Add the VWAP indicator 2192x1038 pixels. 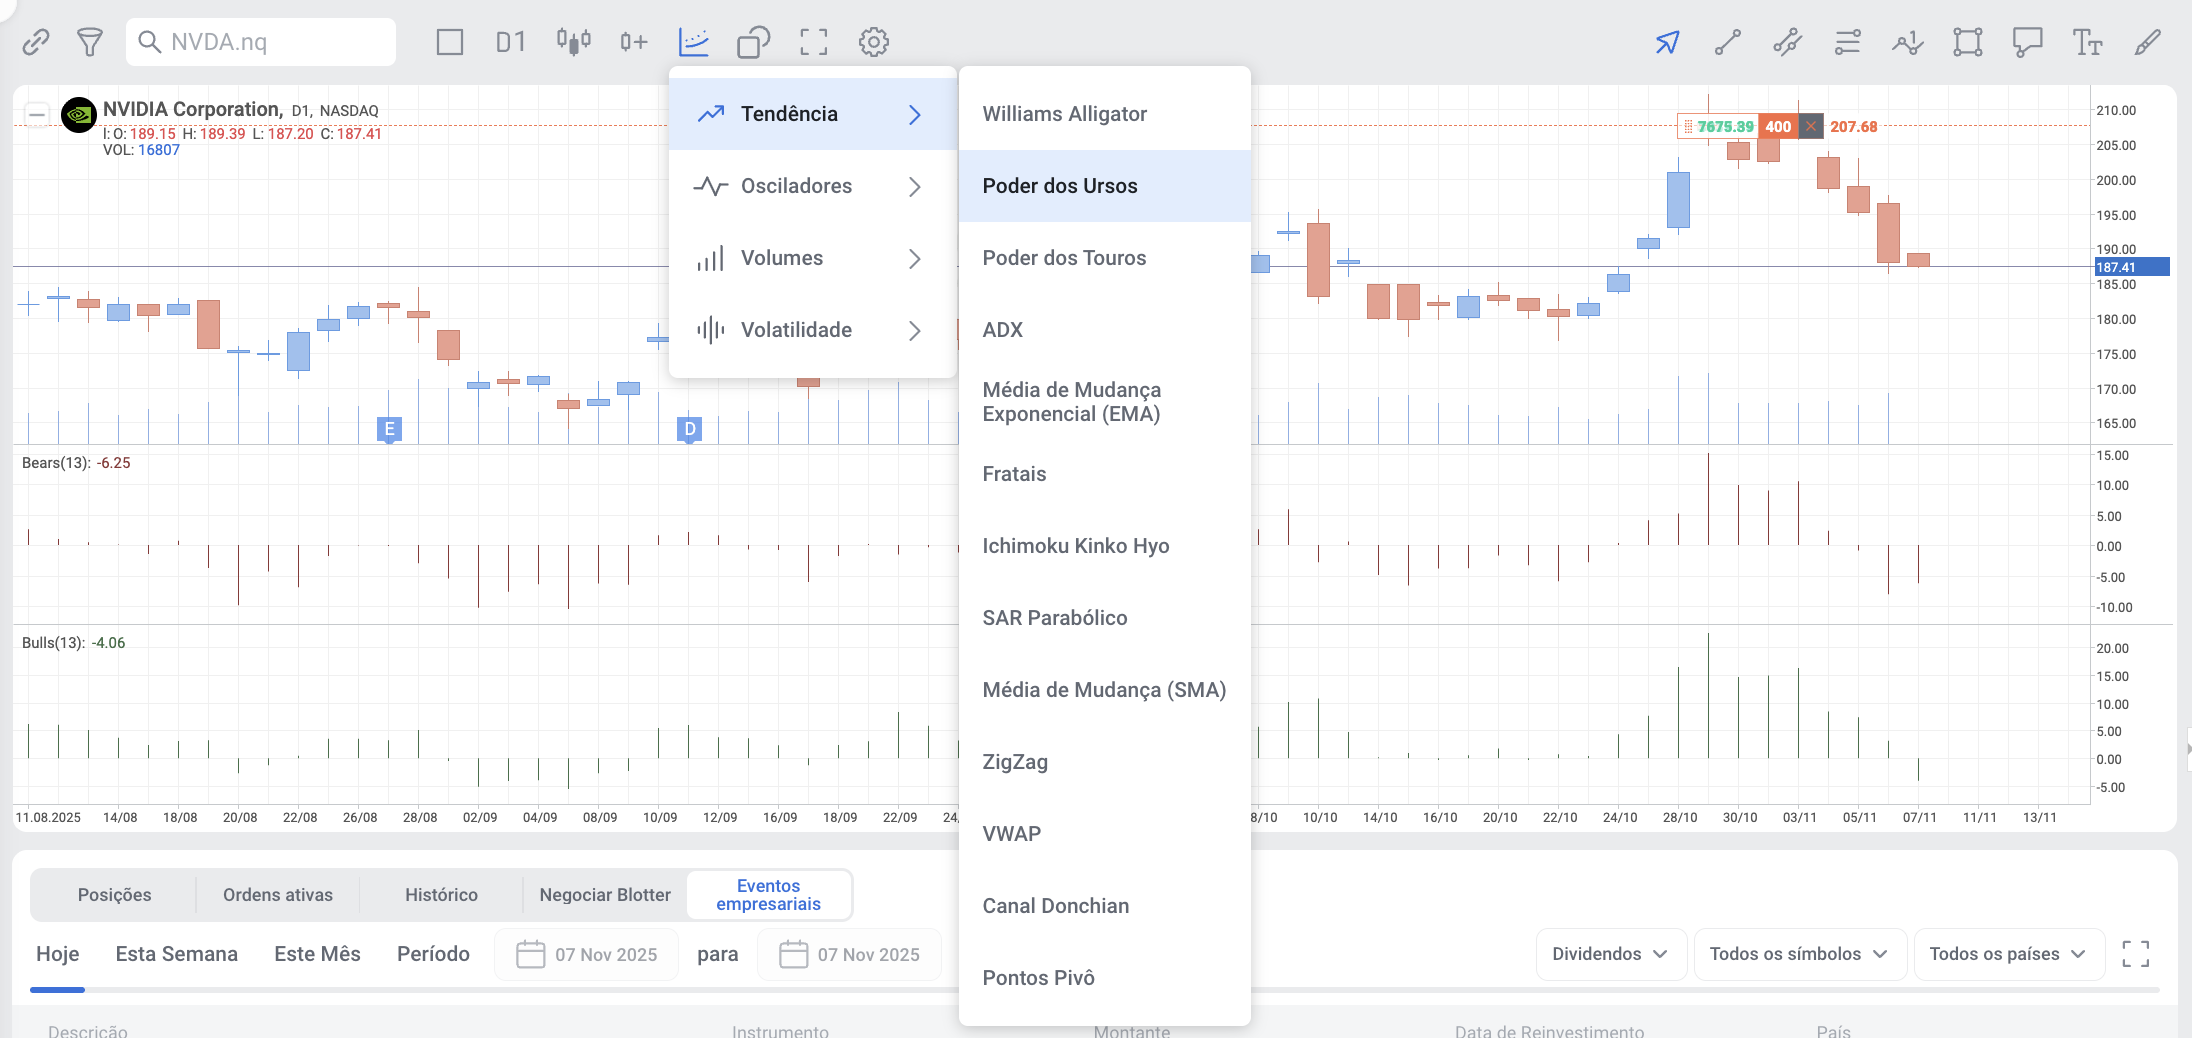coord(1105,834)
